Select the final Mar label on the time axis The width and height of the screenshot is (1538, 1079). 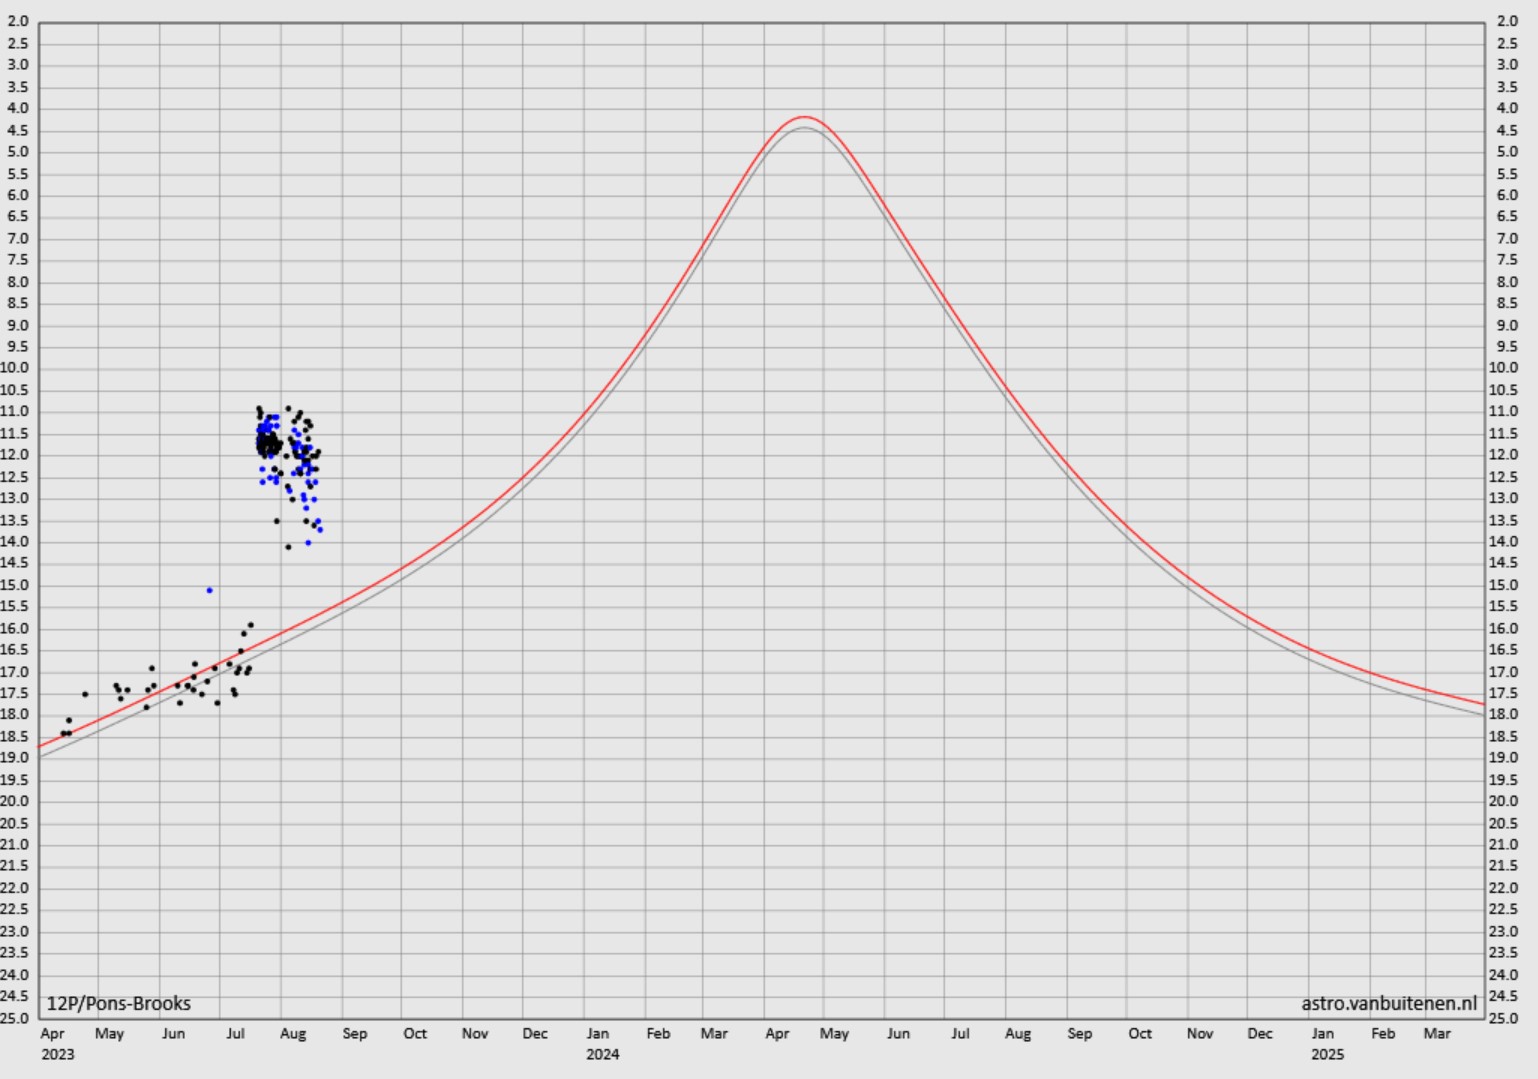tap(1437, 1033)
